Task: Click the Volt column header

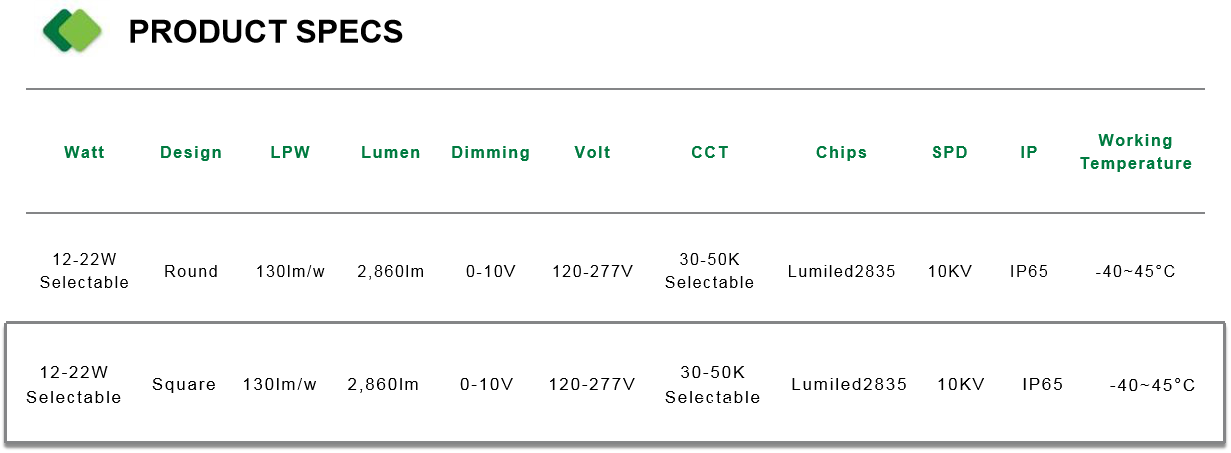Action: click(592, 153)
